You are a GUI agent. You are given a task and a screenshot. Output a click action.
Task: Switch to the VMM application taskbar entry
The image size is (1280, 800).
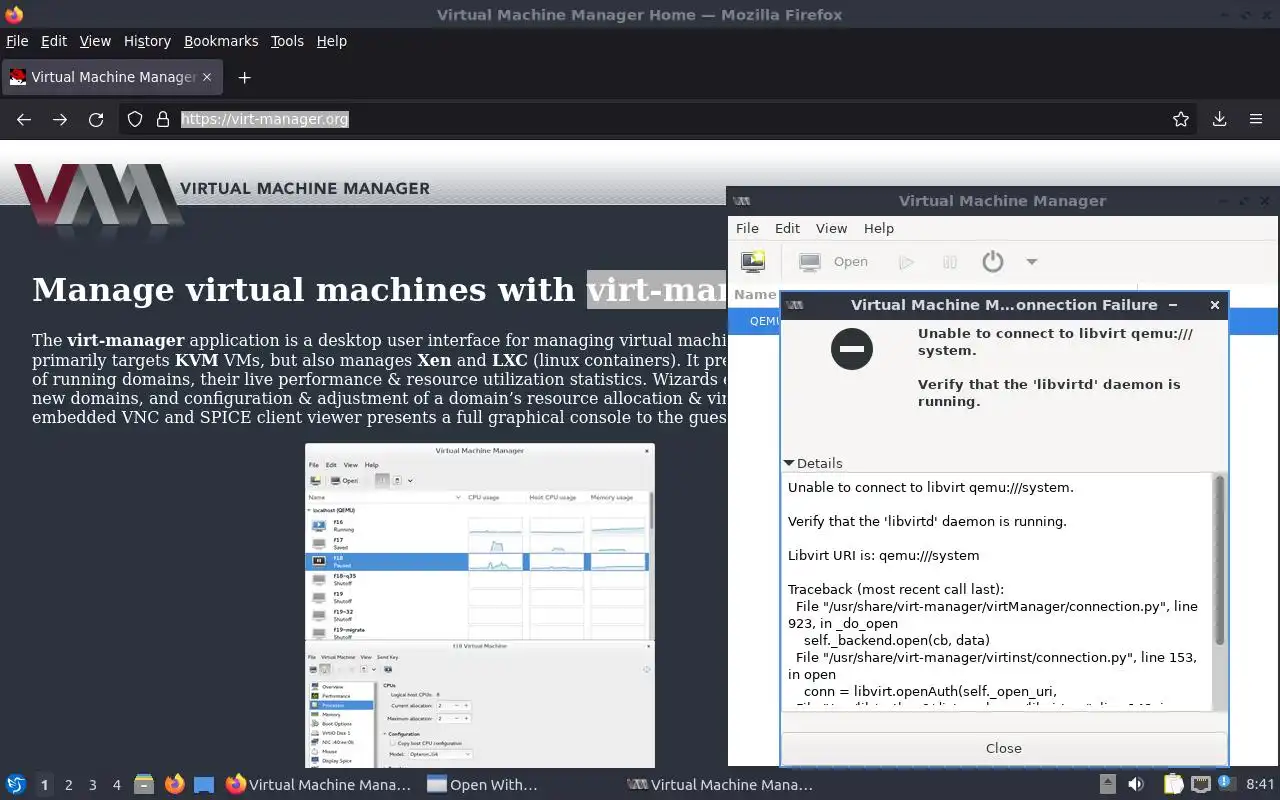tap(720, 785)
